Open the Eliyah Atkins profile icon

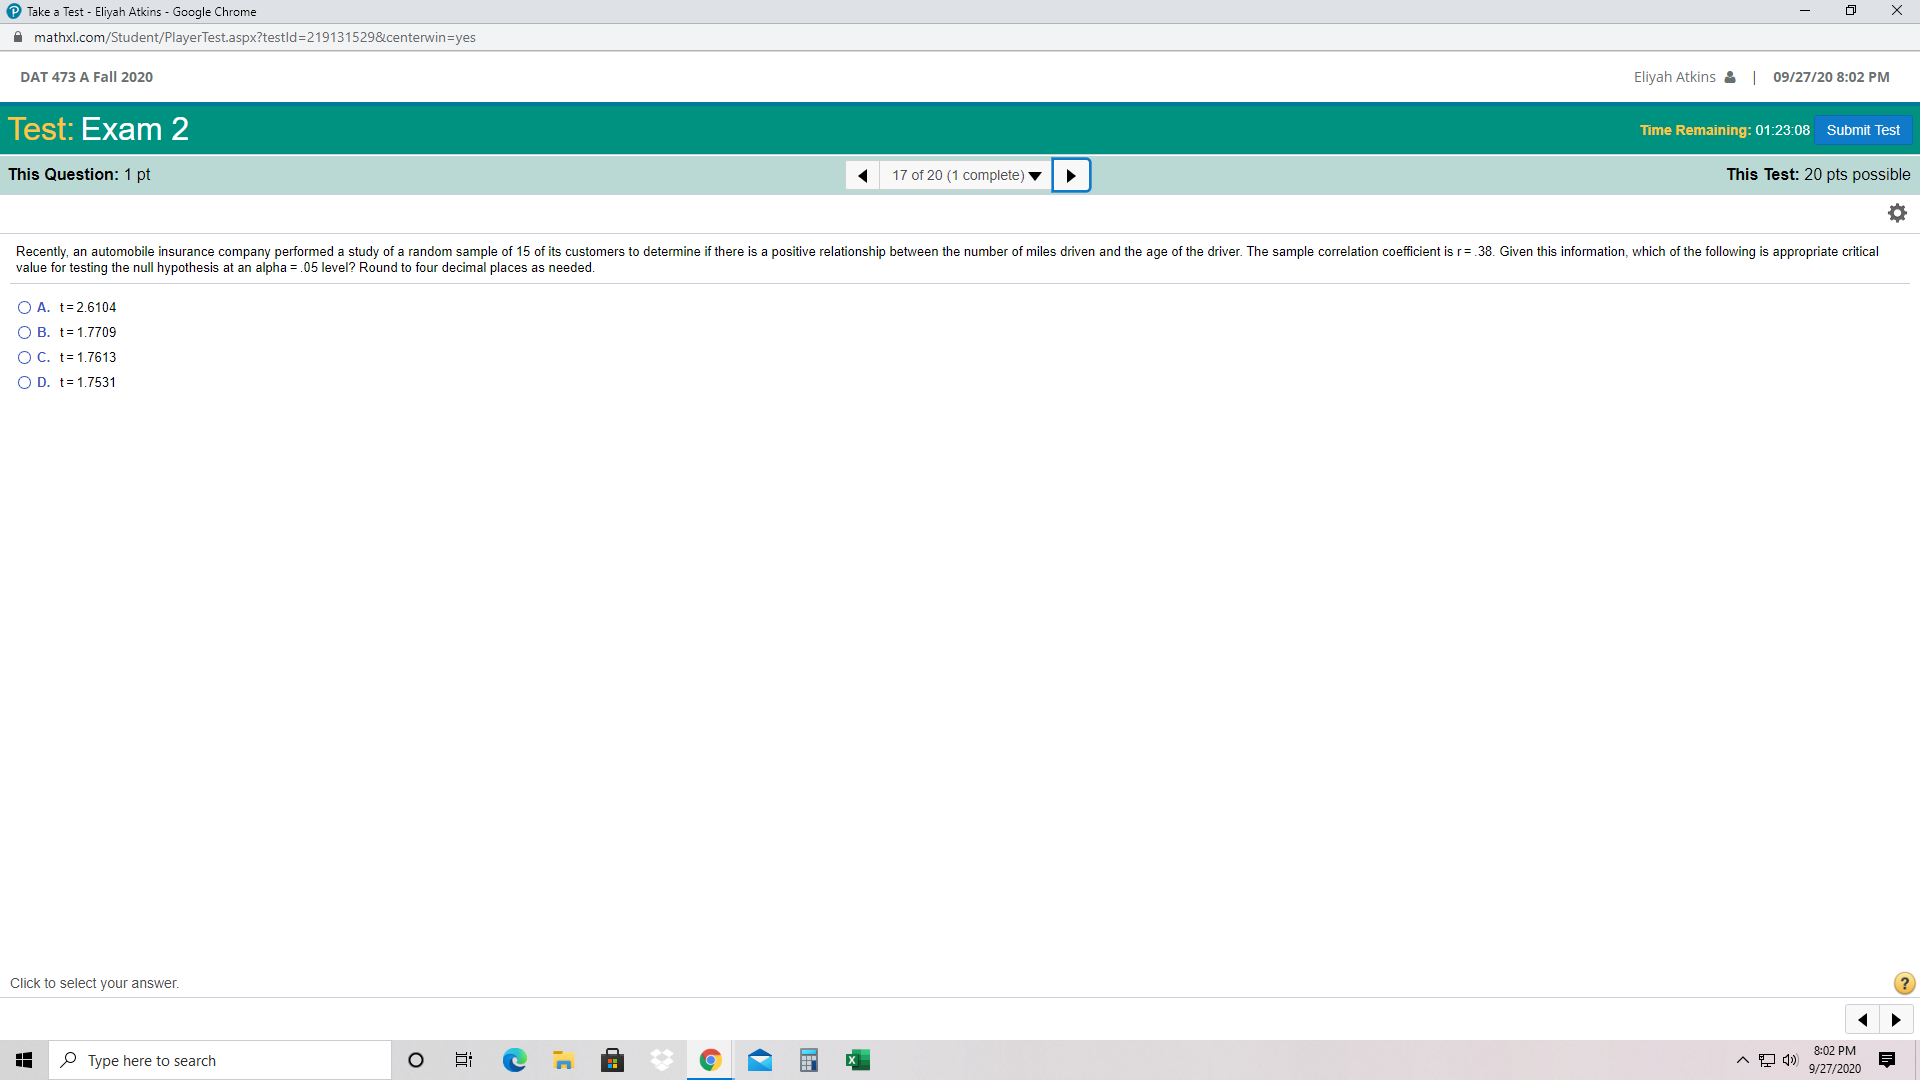[1730, 76]
